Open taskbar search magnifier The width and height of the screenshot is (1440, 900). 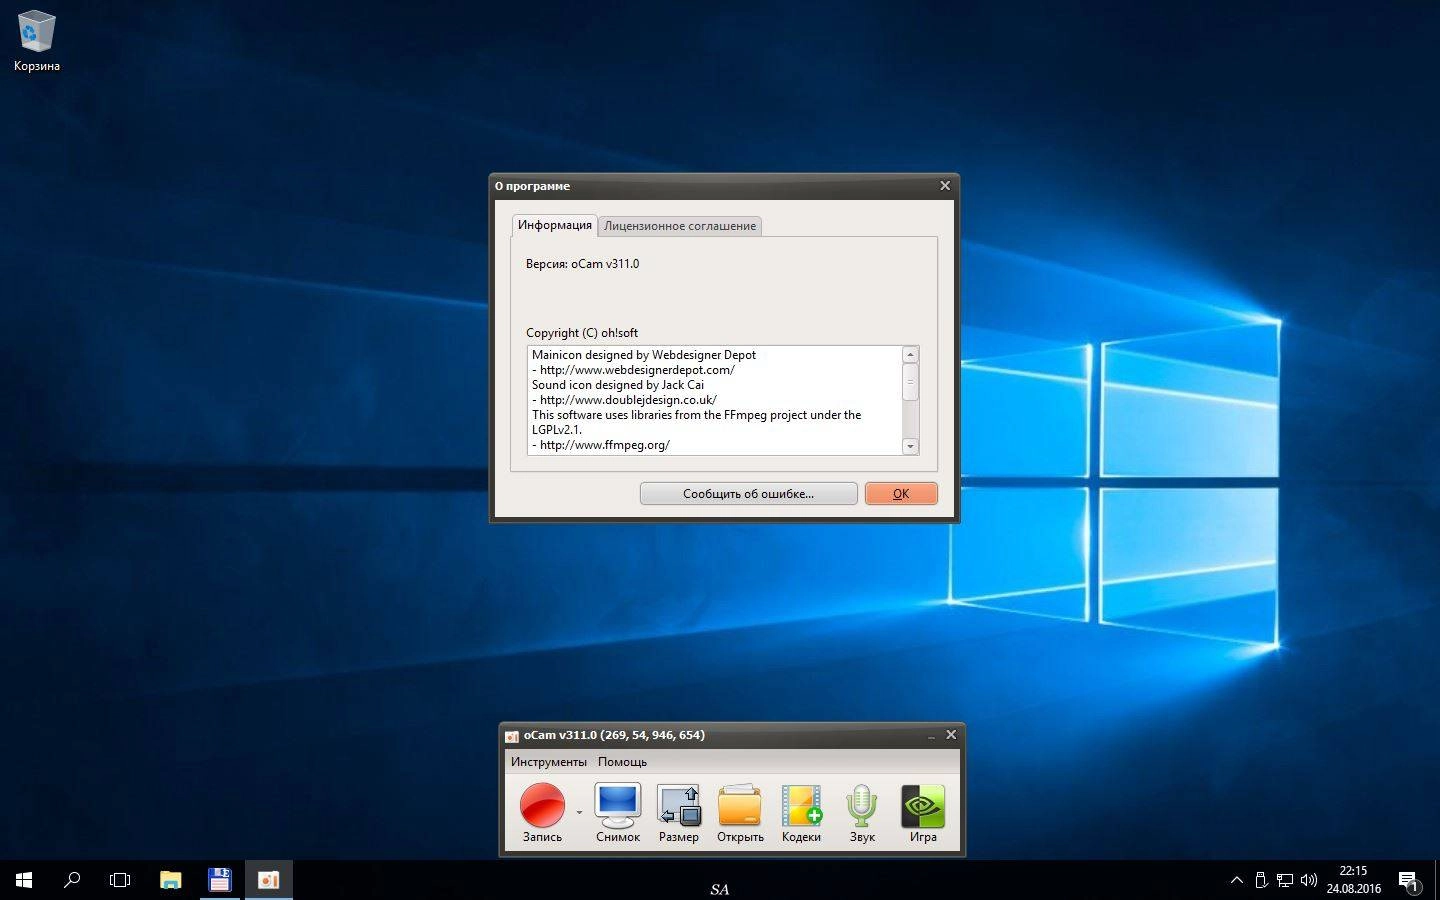pos(72,880)
